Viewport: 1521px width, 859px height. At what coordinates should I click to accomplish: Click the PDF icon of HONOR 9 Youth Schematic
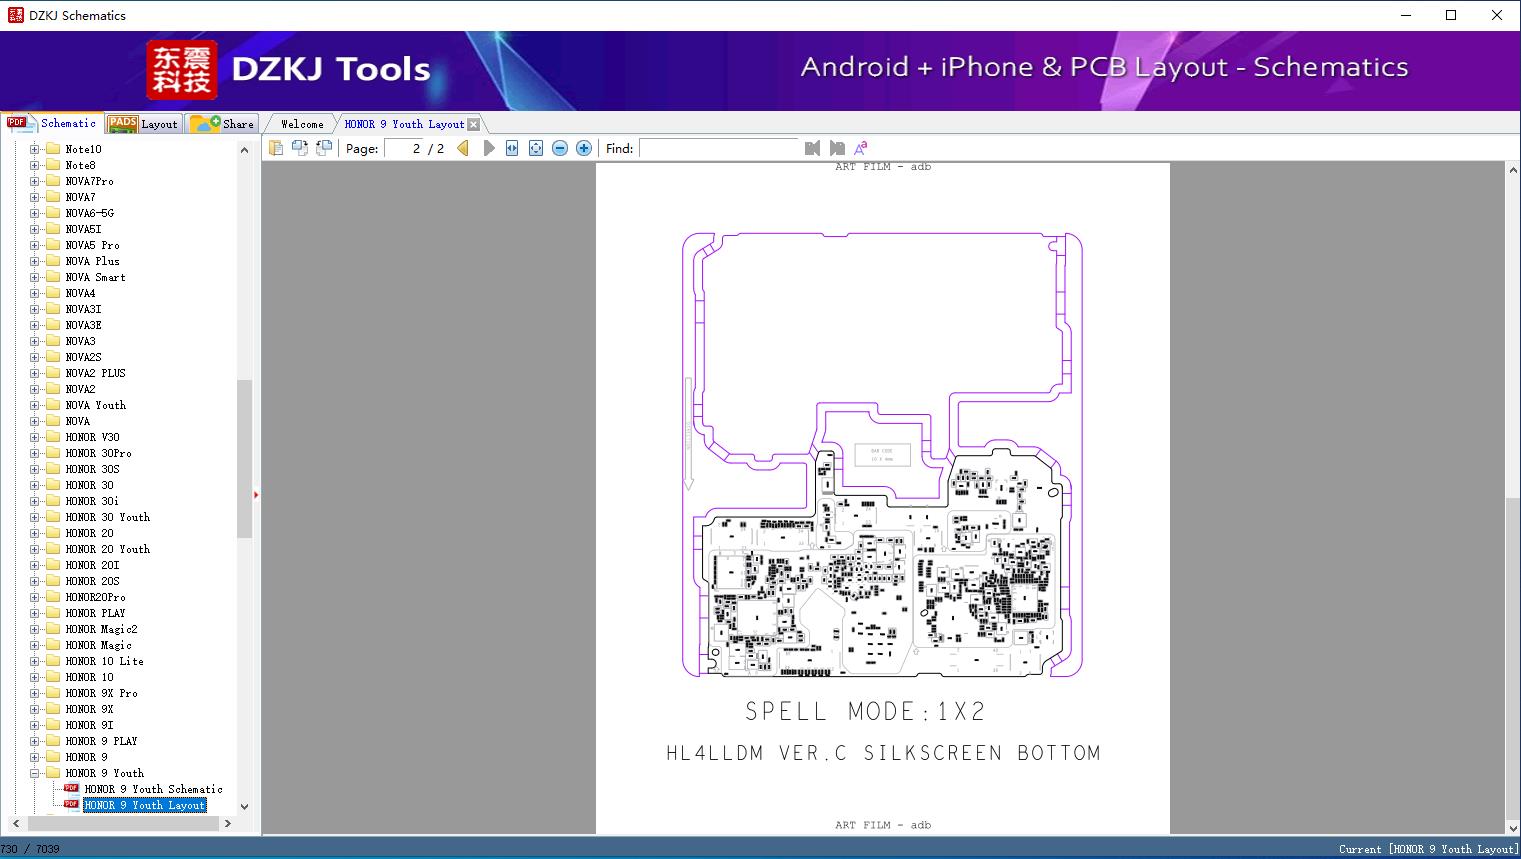point(71,788)
